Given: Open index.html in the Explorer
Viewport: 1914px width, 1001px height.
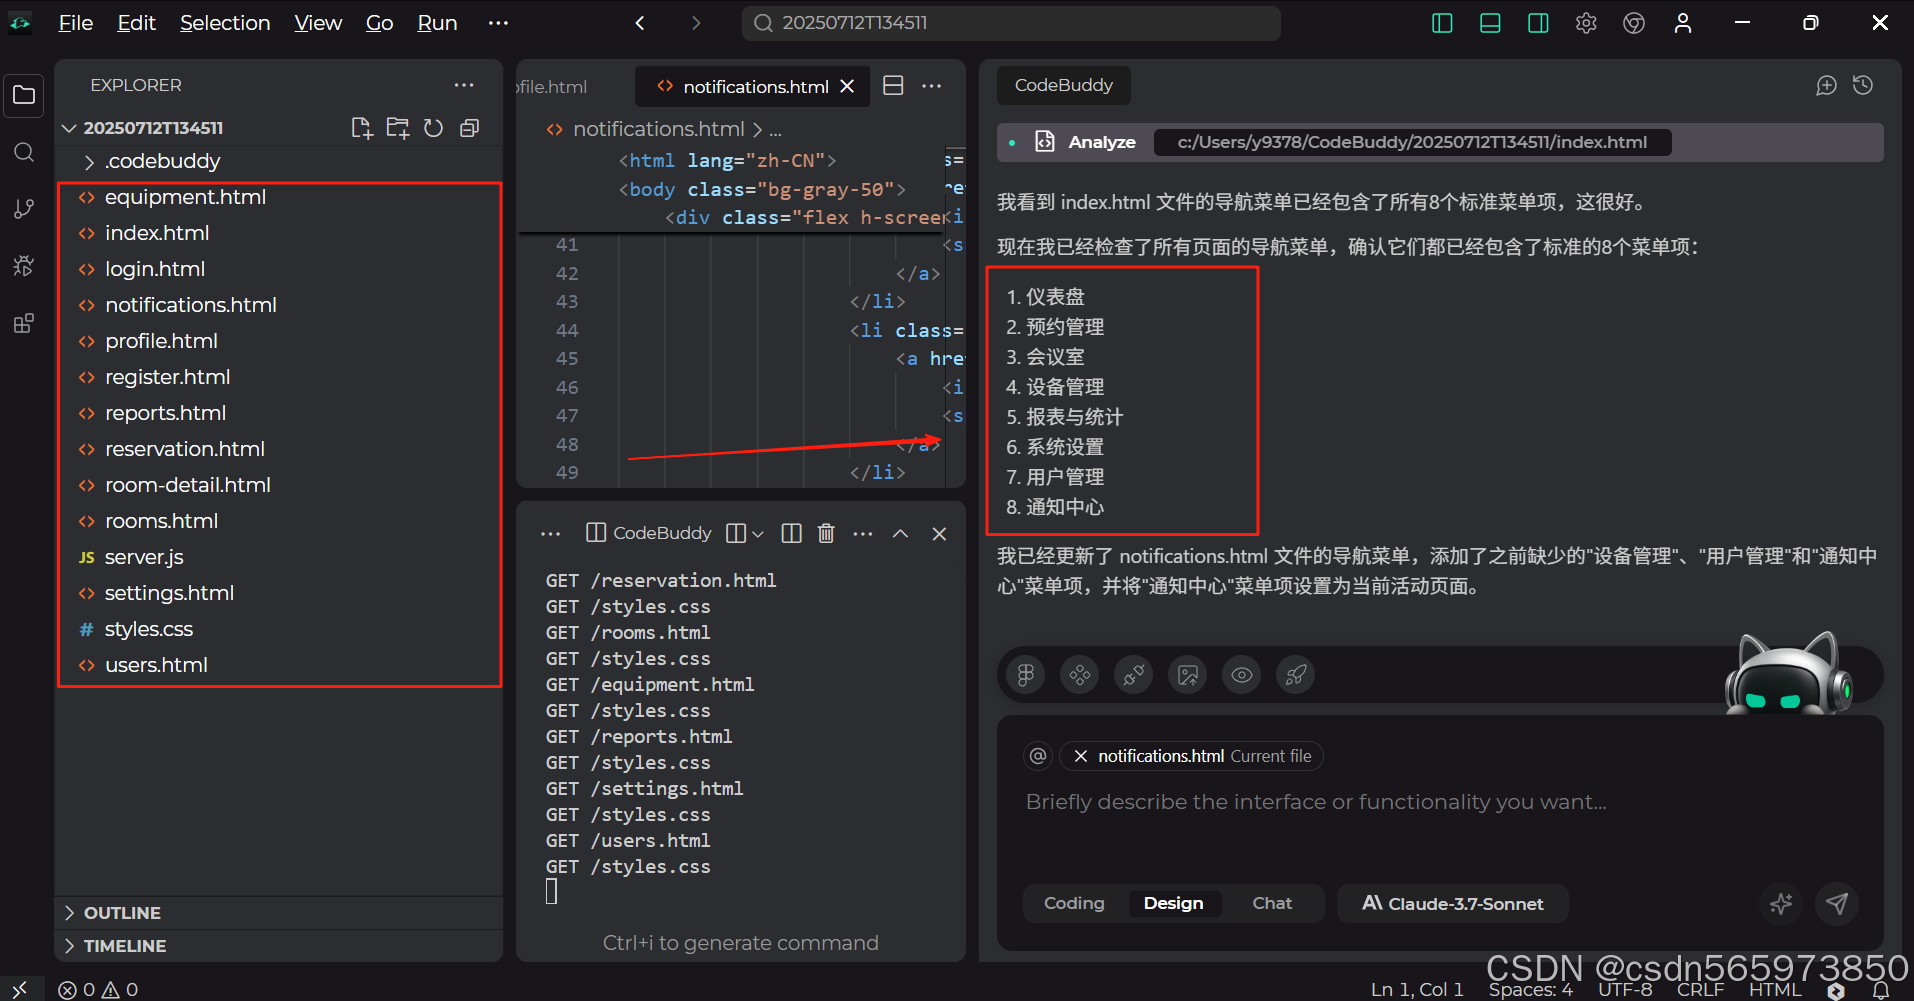Looking at the screenshot, I should point(280,233).
